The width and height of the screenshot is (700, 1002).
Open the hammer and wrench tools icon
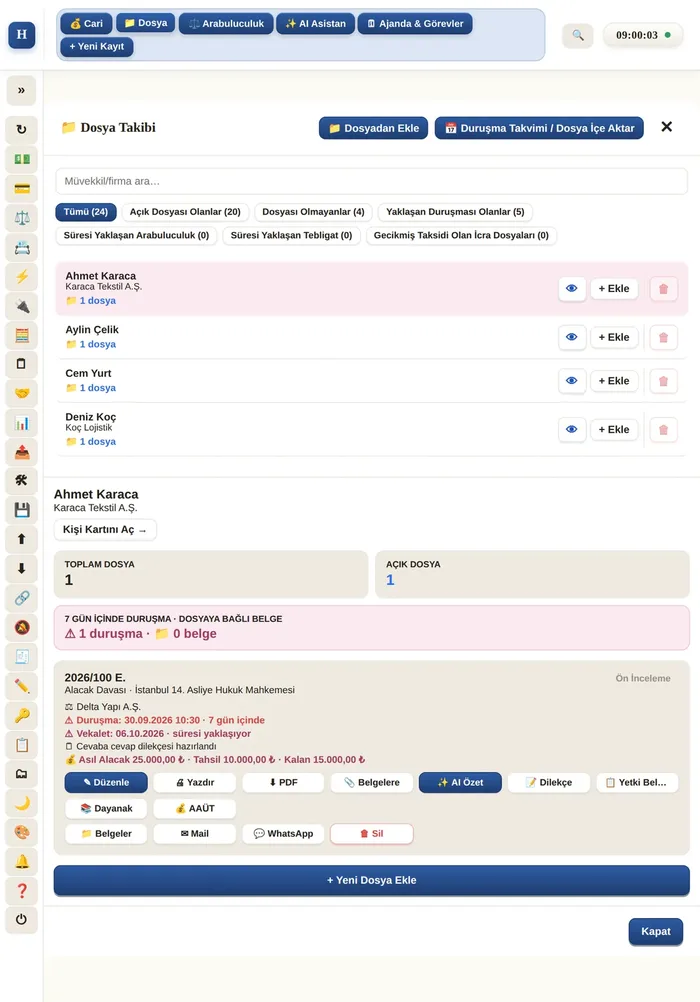(22, 481)
